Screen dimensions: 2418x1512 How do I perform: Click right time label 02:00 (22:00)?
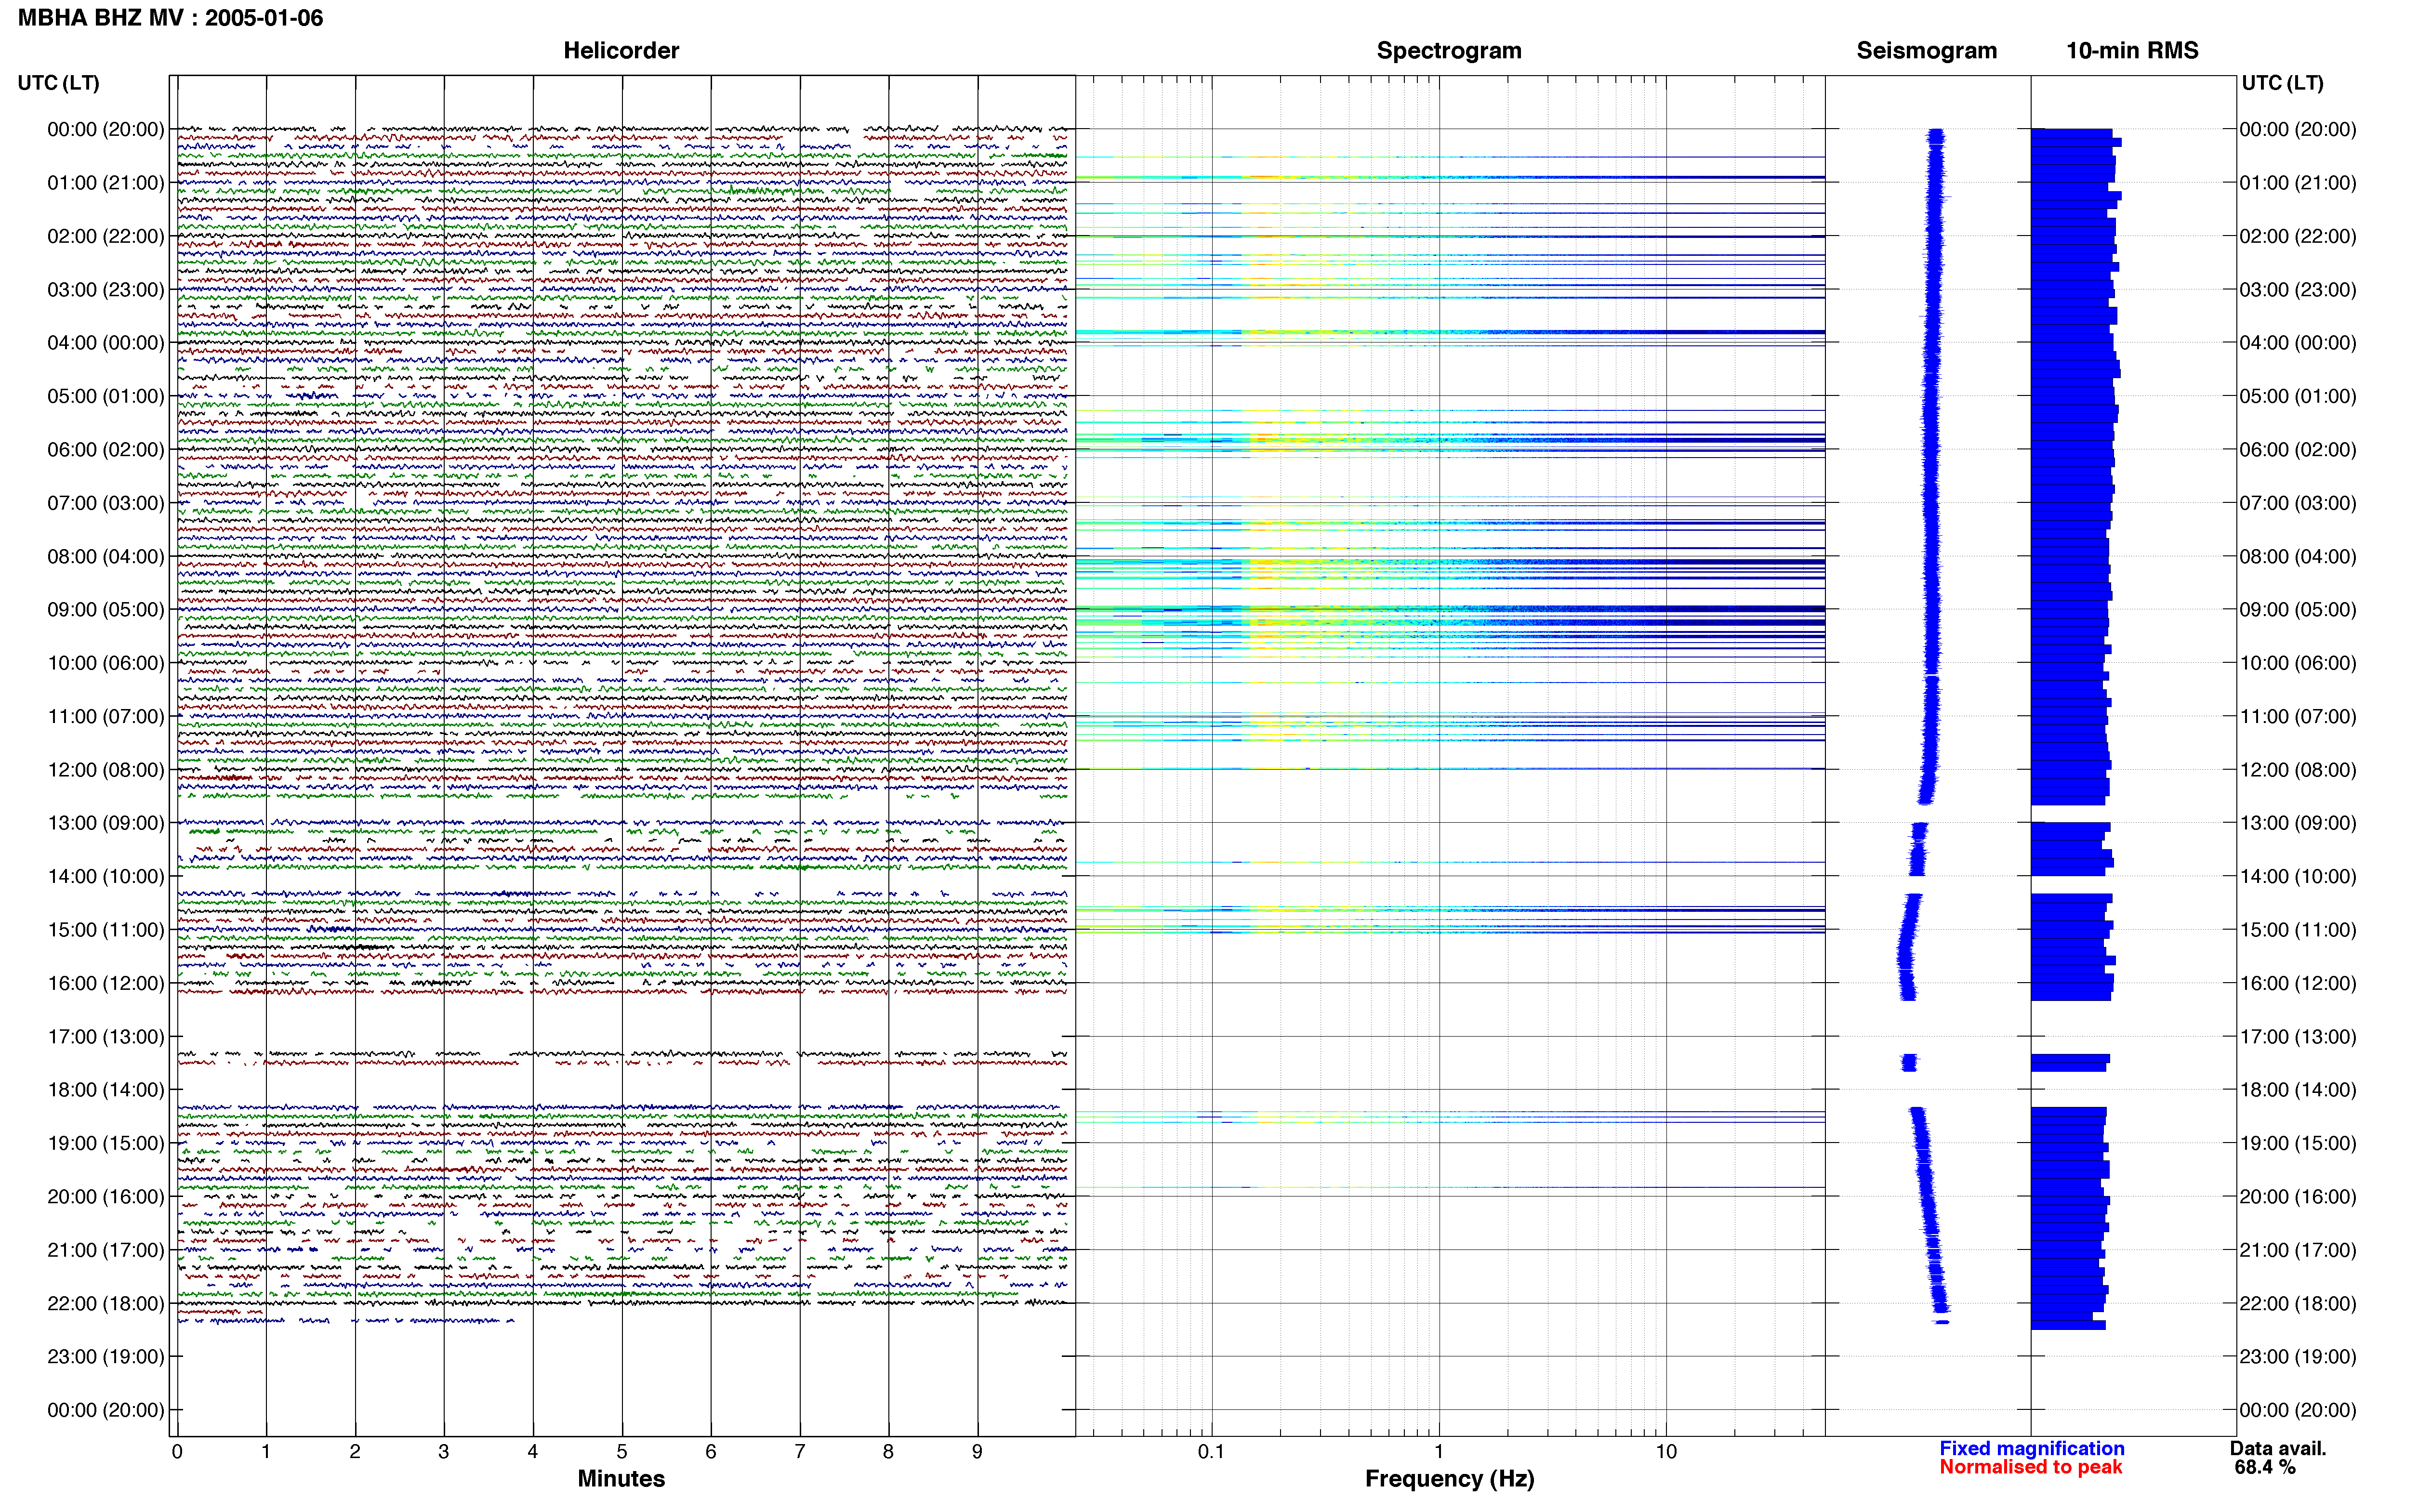tap(2298, 237)
